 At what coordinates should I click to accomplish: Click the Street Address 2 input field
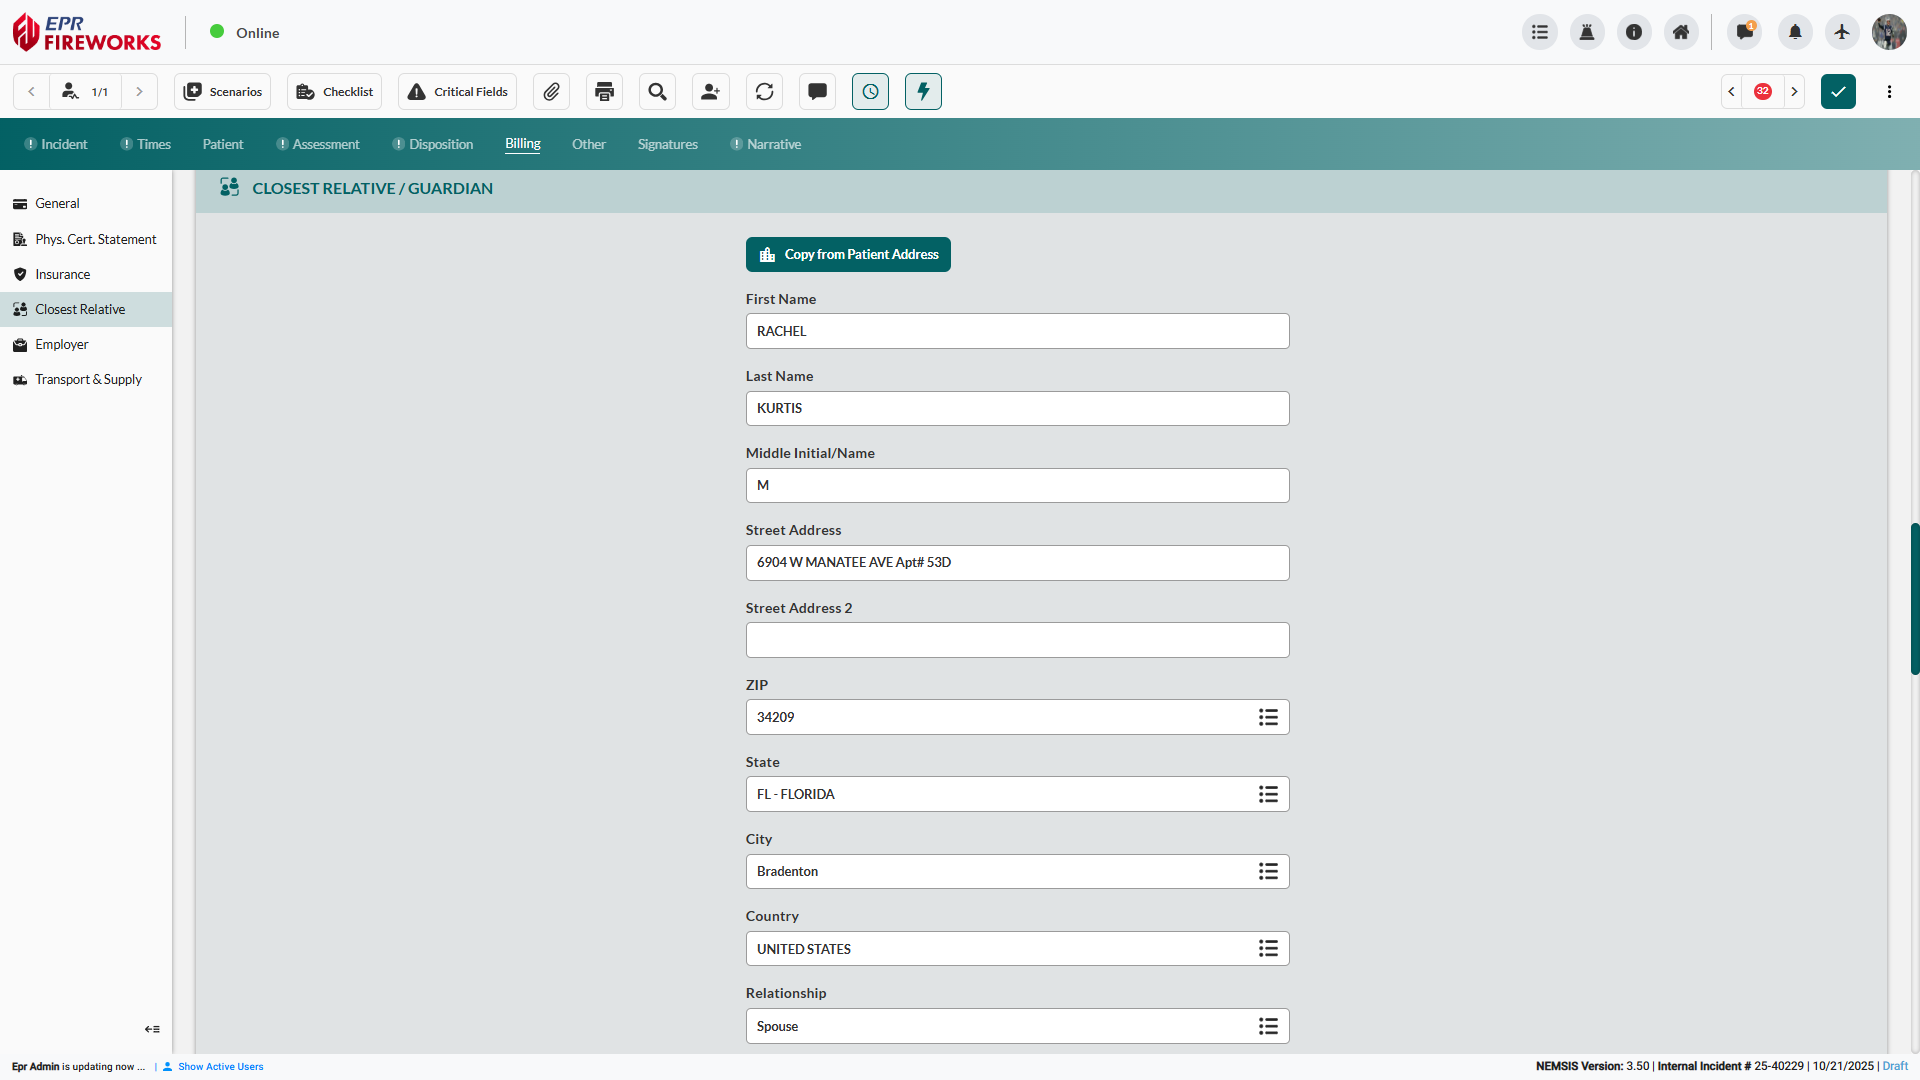click(x=1017, y=639)
